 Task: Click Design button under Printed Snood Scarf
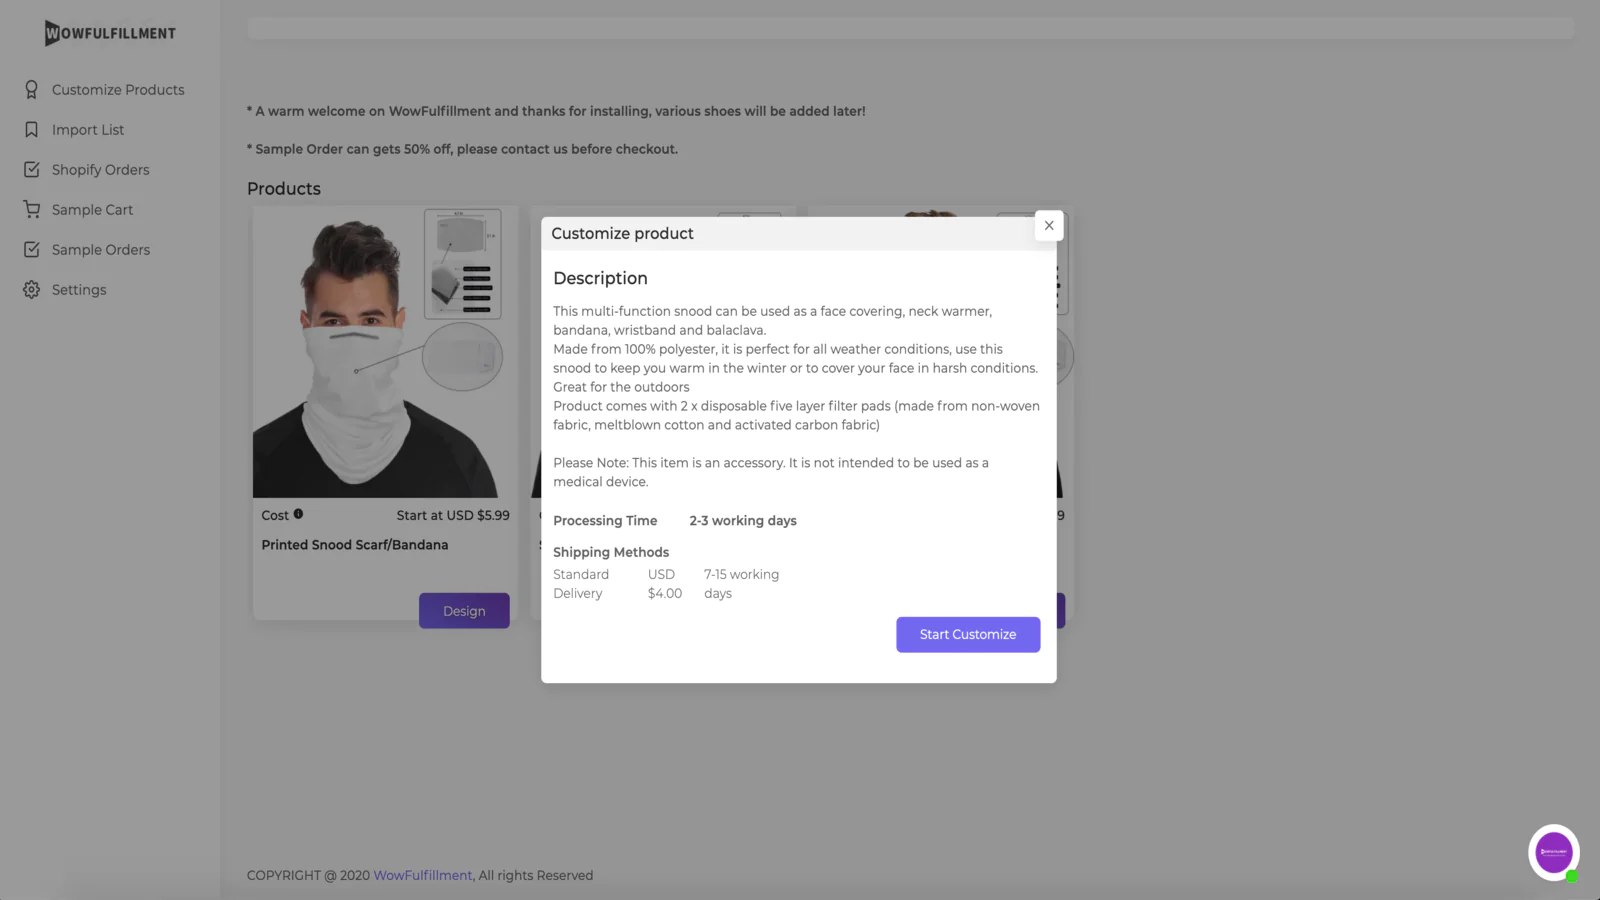(x=464, y=611)
